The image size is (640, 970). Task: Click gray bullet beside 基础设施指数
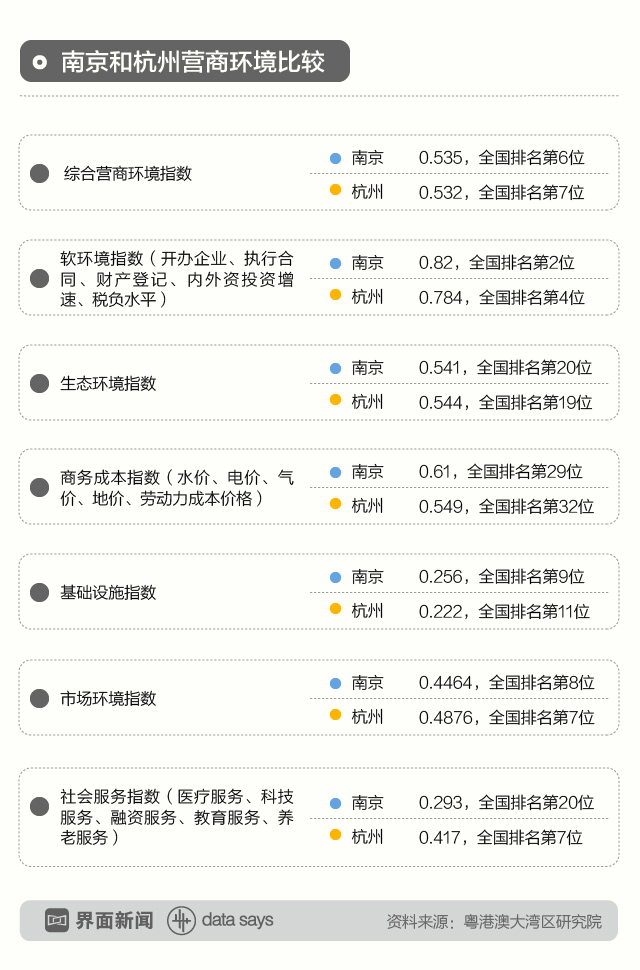[40, 592]
